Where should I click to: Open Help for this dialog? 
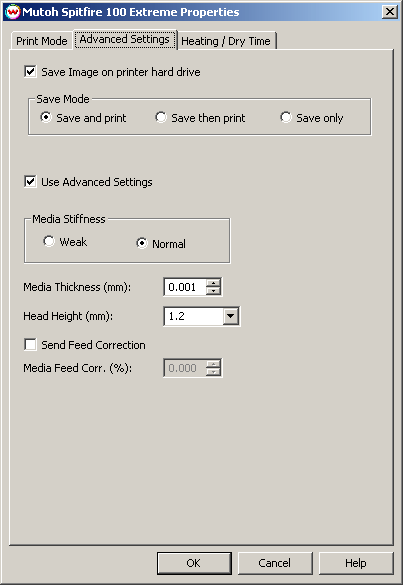click(x=356, y=563)
